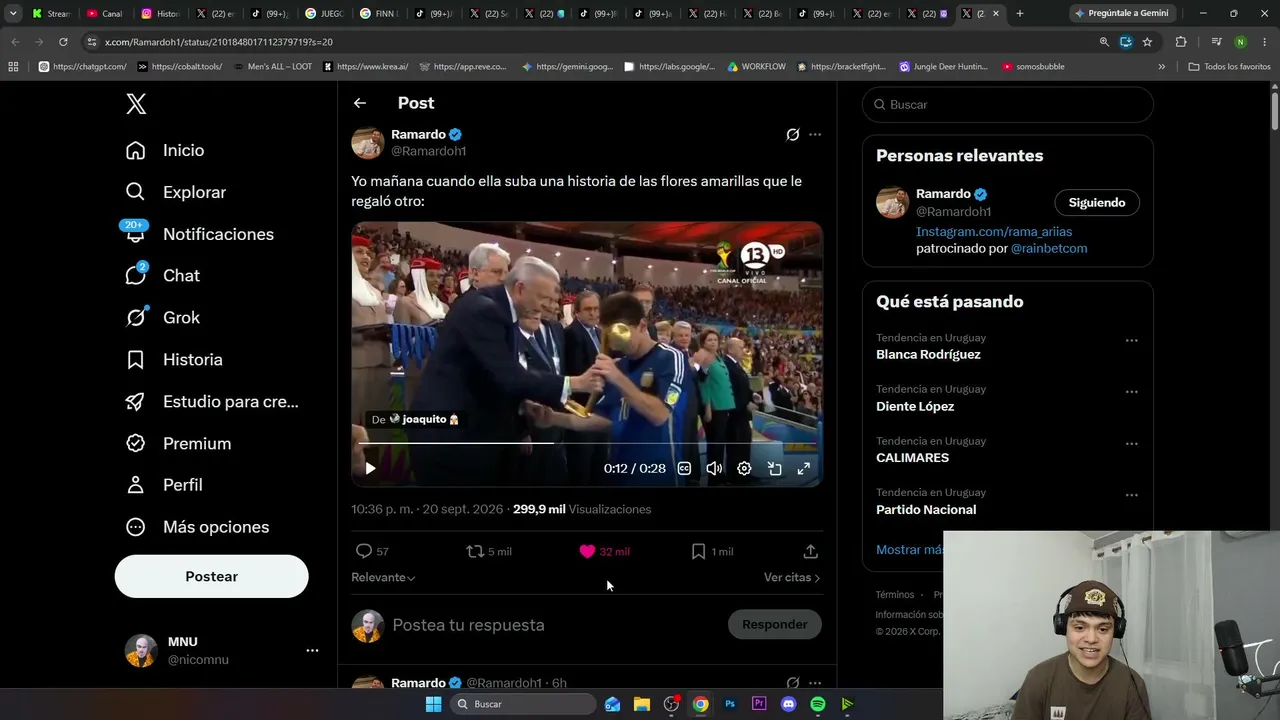Open post three-dot more options menu

point(815,134)
